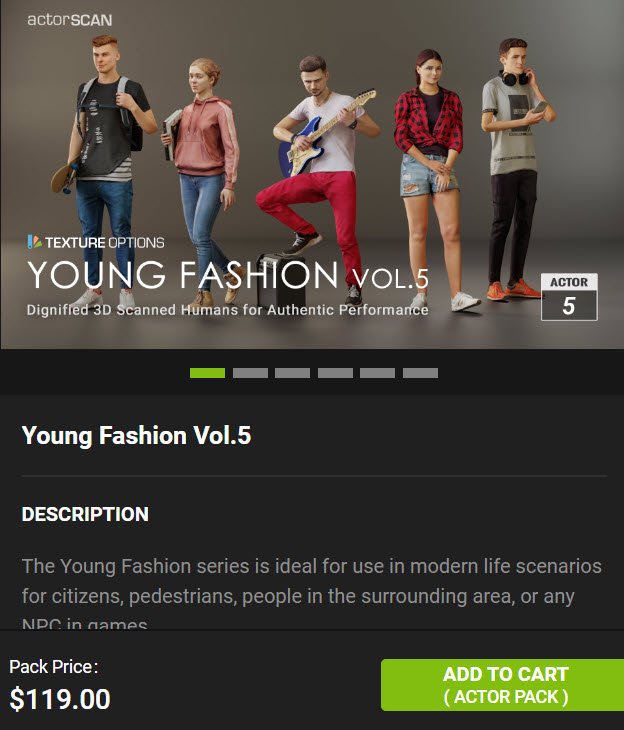
Task: Jump to the third carousel slide indicator
Action: tap(292, 373)
